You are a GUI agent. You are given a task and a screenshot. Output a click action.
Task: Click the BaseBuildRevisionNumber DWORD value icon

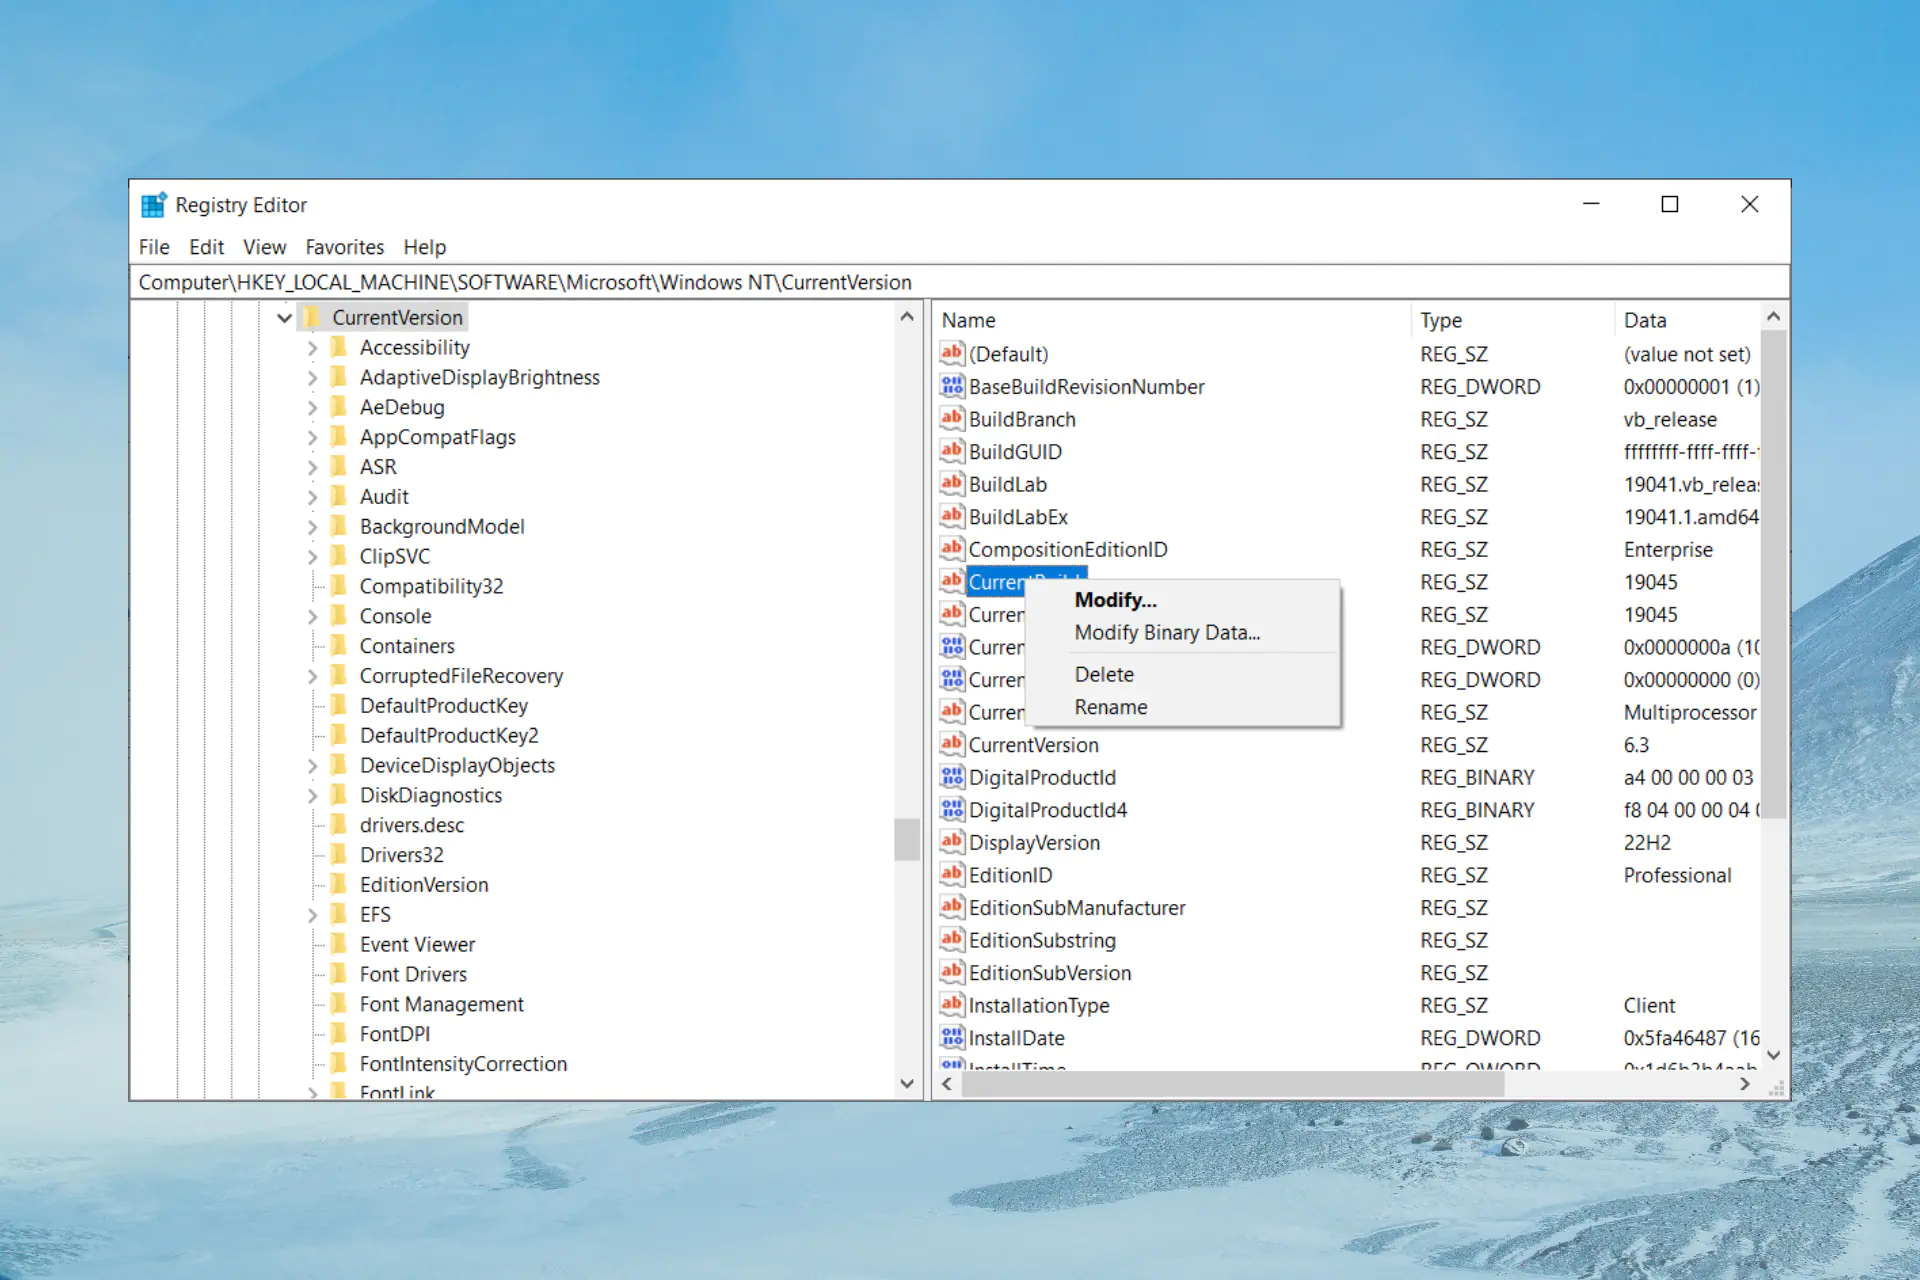point(951,386)
